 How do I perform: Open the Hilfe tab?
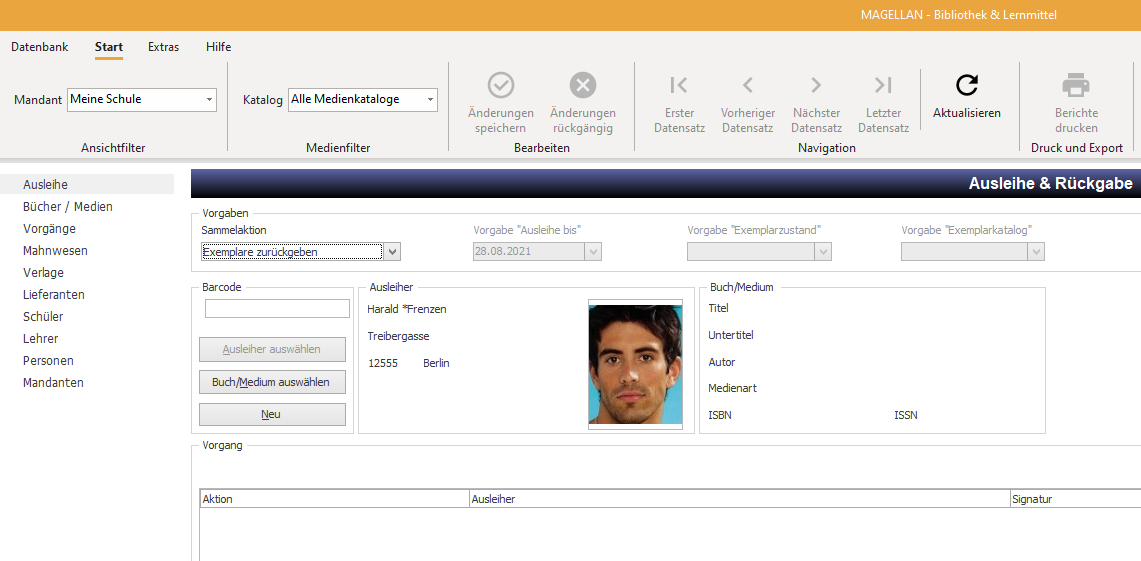pos(218,47)
